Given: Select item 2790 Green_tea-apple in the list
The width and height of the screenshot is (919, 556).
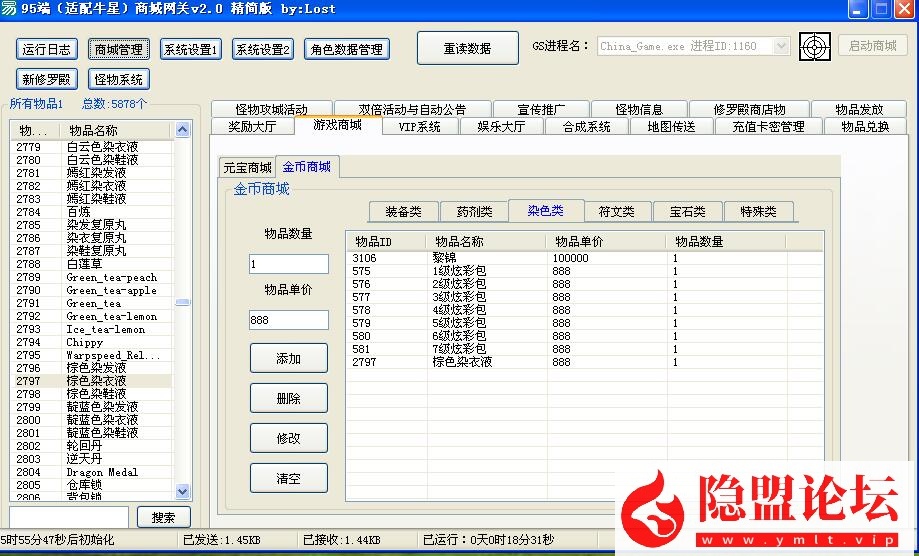Looking at the screenshot, I should (x=90, y=290).
